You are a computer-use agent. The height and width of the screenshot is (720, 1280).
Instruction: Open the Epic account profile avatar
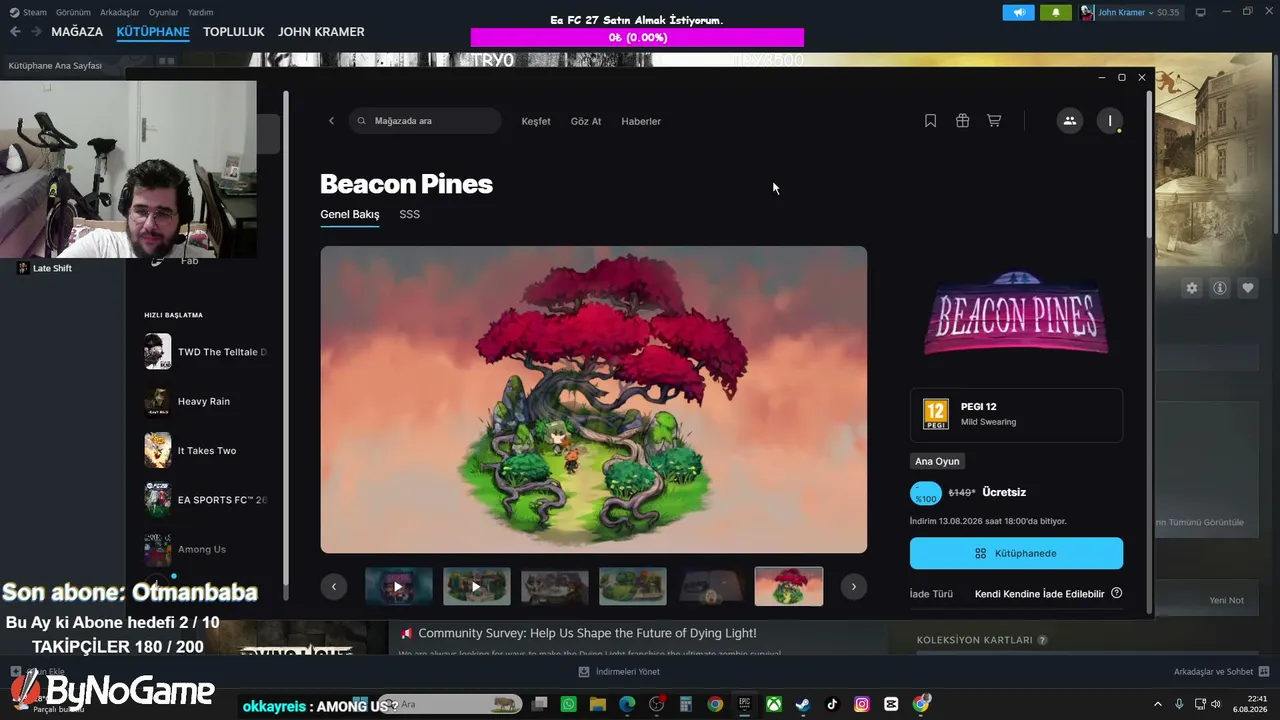tap(1110, 121)
